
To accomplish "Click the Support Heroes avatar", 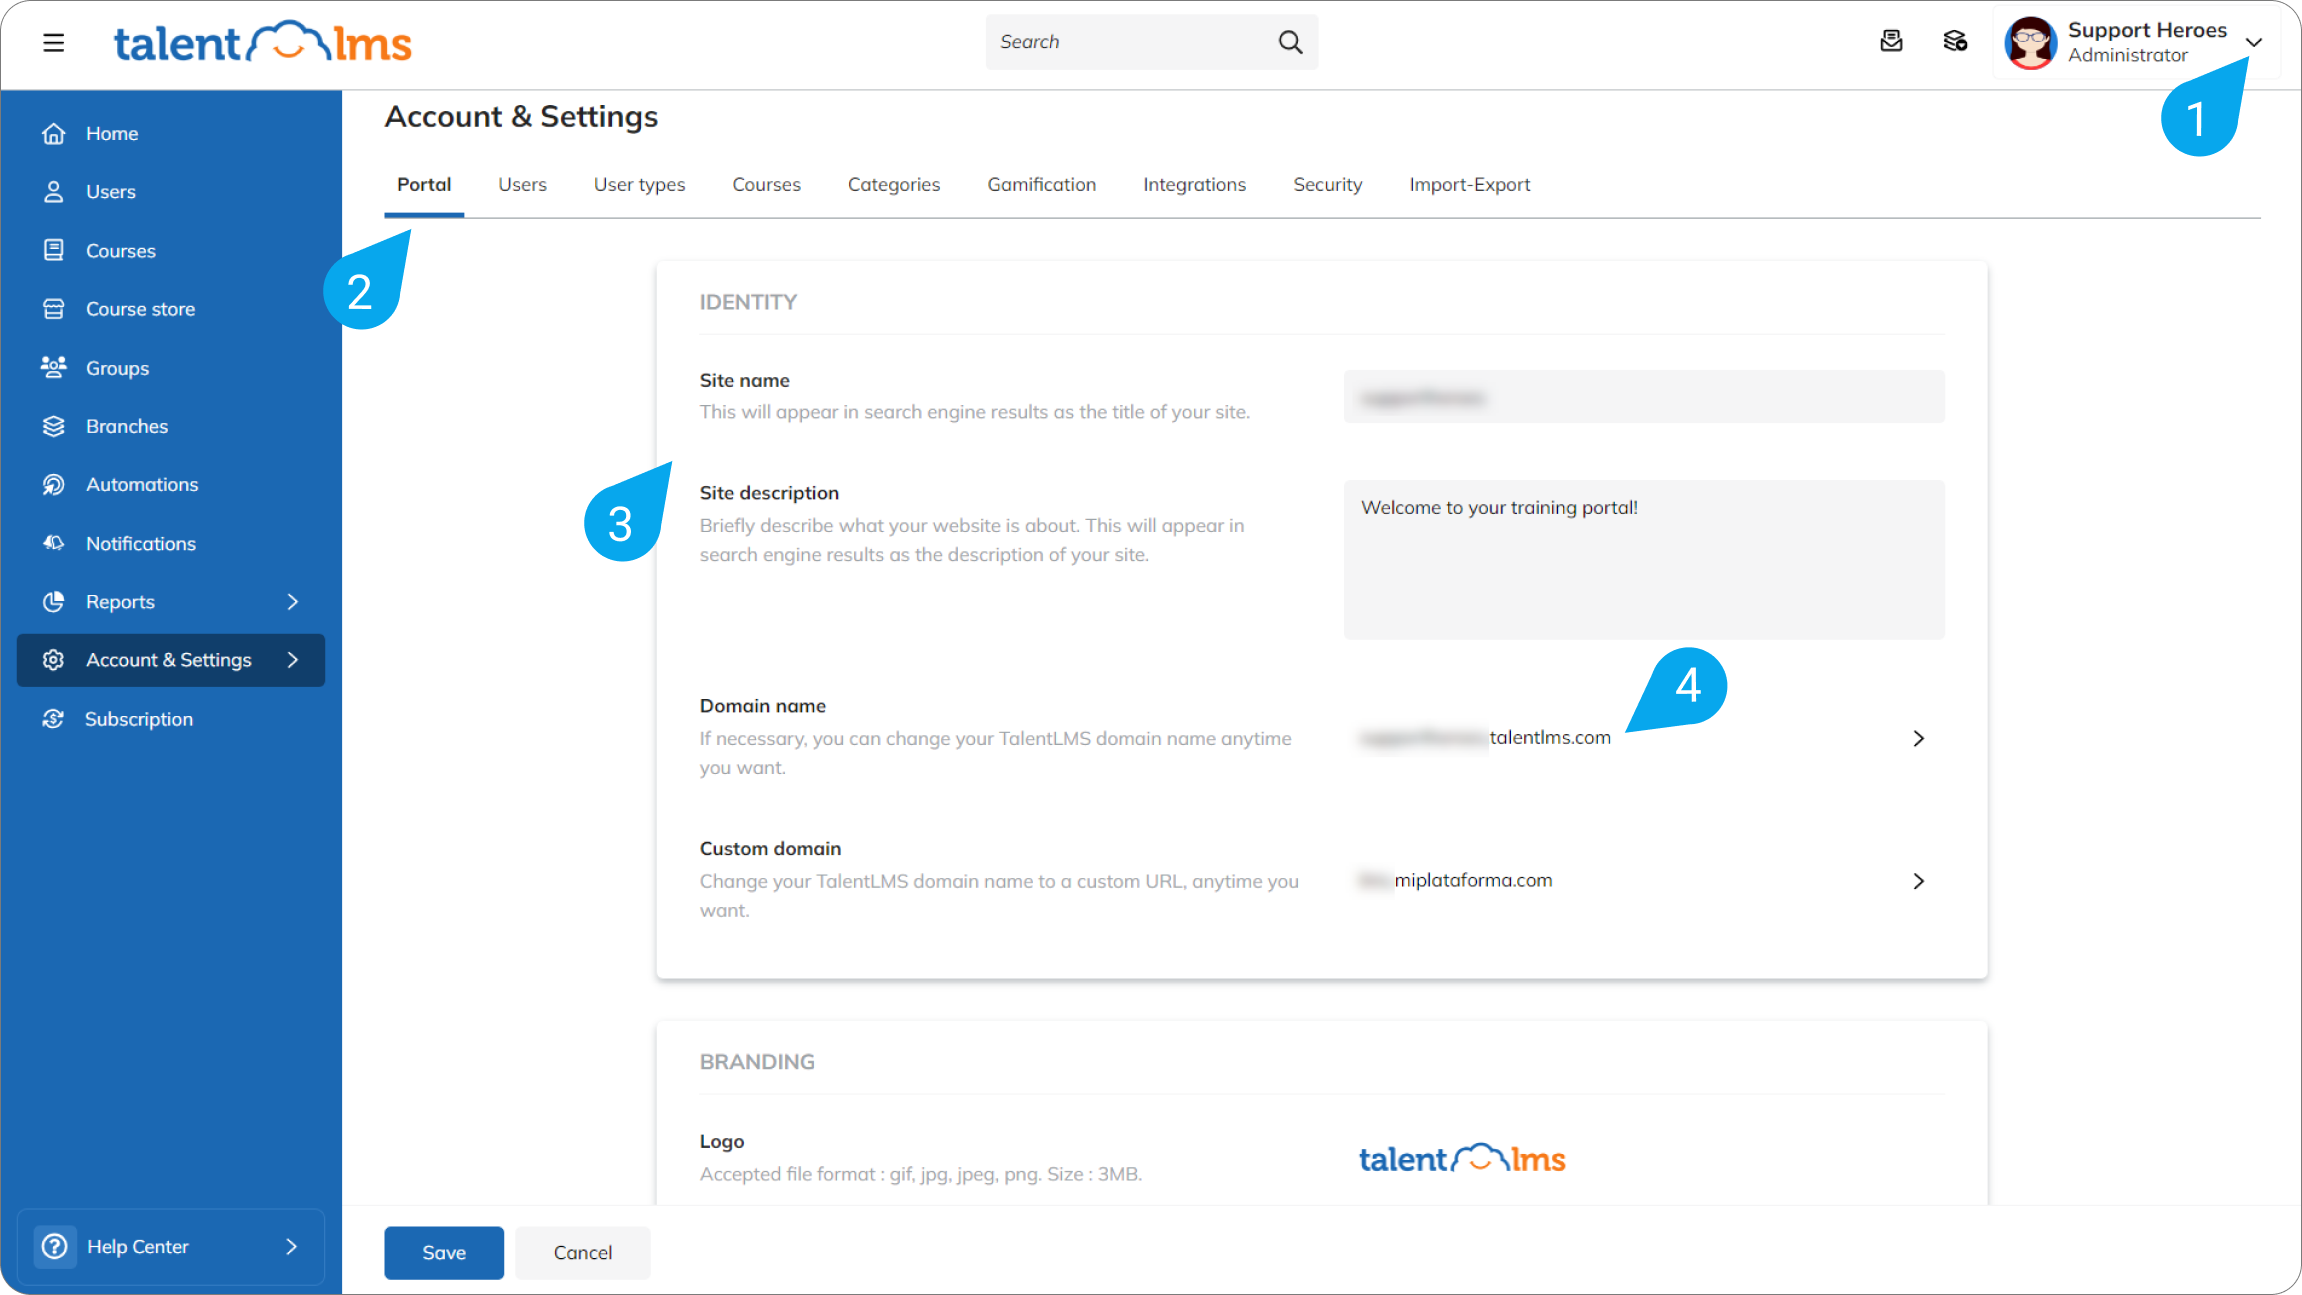I will [2031, 42].
